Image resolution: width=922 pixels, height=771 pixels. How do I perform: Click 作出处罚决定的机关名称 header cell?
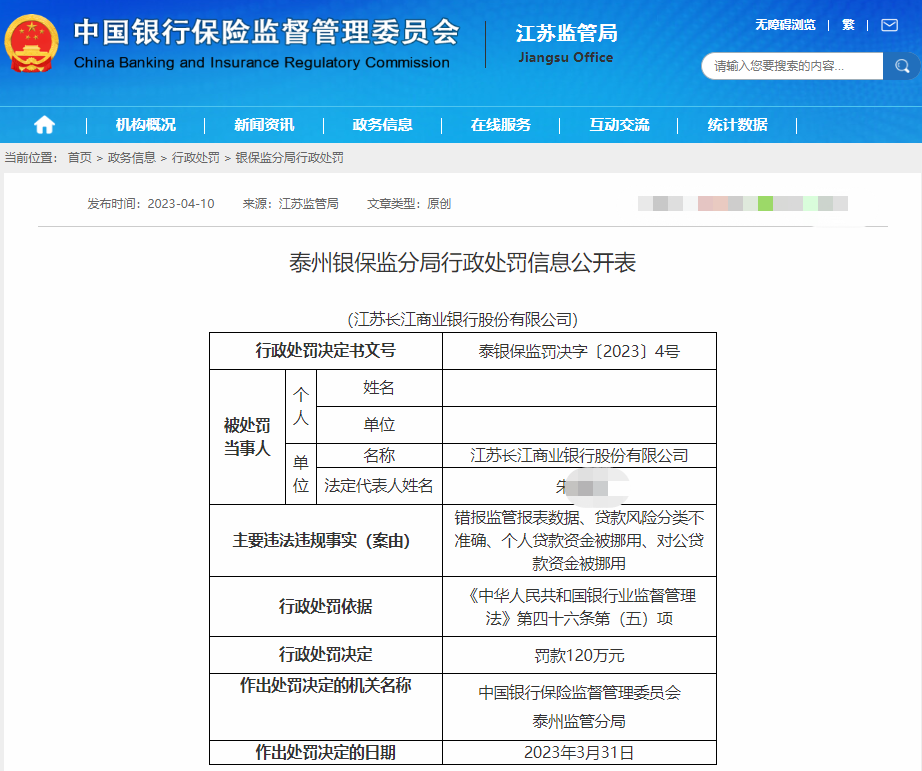(326, 707)
